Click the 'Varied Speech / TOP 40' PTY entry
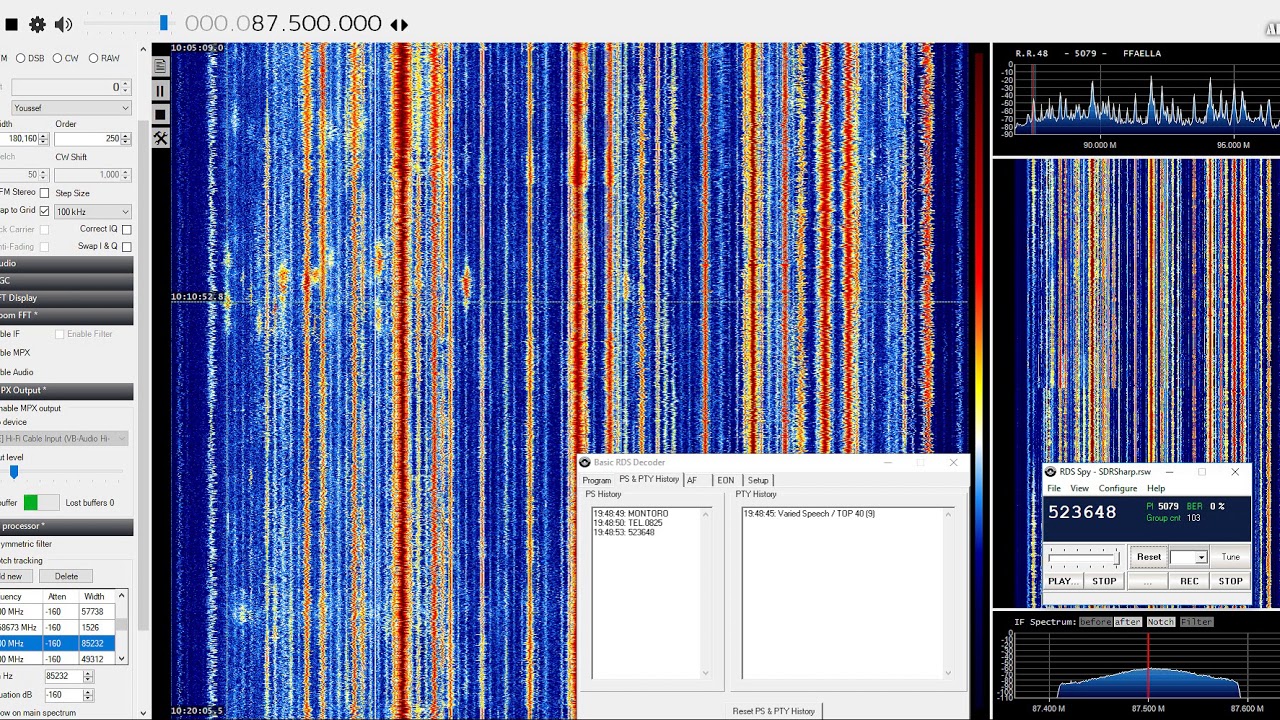 coord(809,514)
